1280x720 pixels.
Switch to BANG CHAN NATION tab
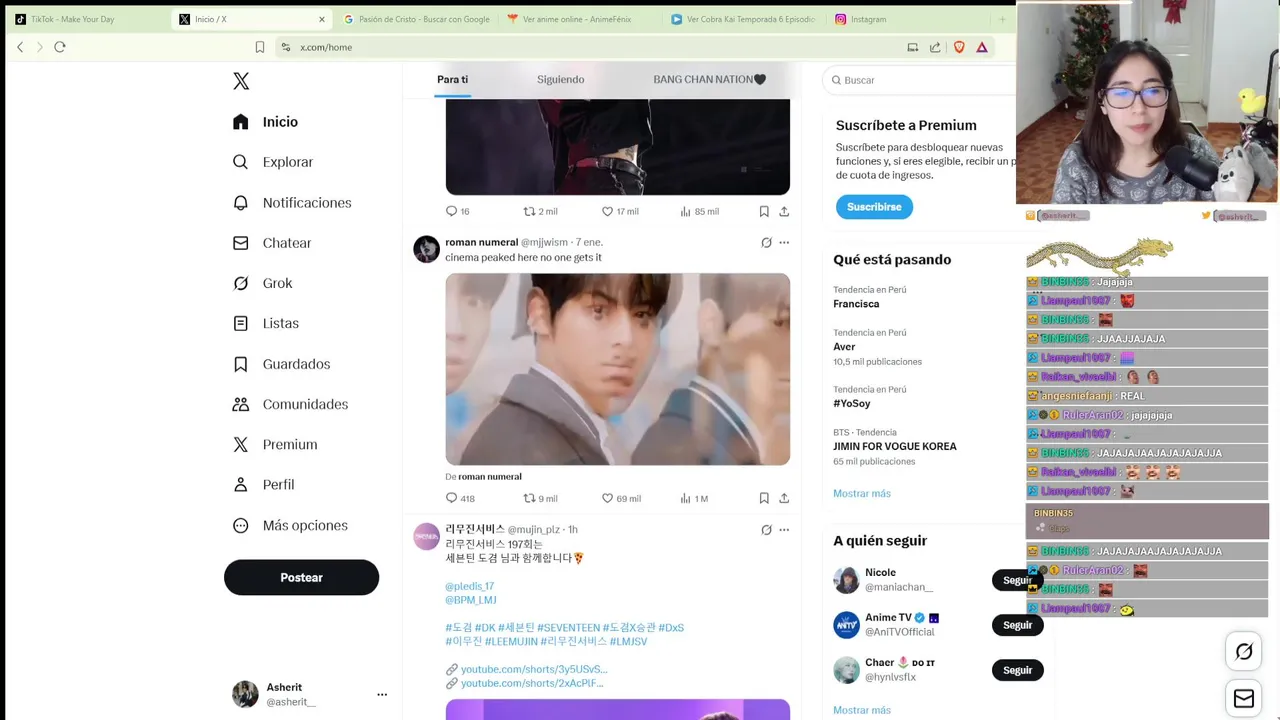(x=709, y=79)
